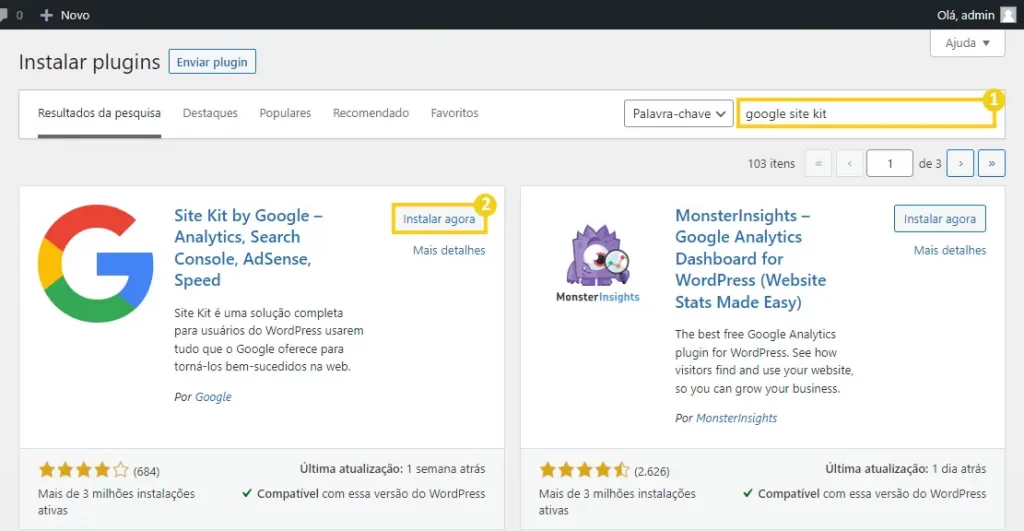The width and height of the screenshot is (1024, 531).
Task: Go to the next results page arrow
Action: 960,163
